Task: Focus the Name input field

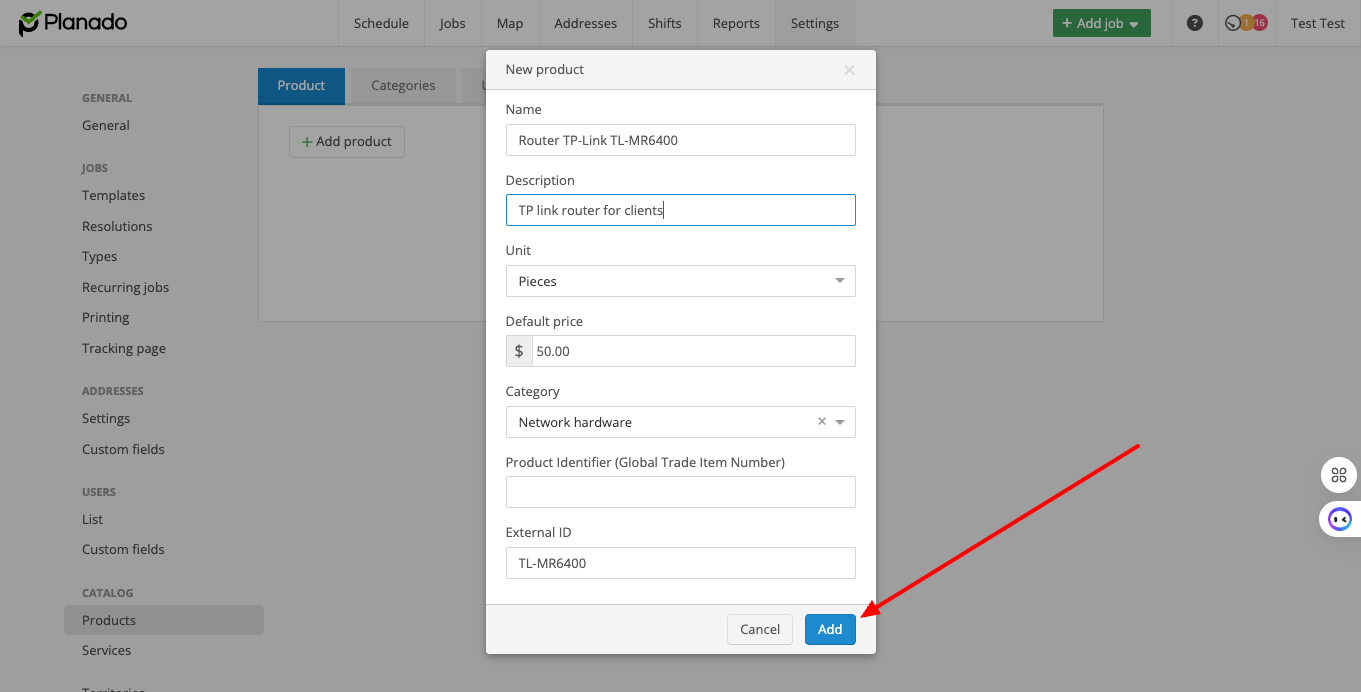Action: coord(681,140)
